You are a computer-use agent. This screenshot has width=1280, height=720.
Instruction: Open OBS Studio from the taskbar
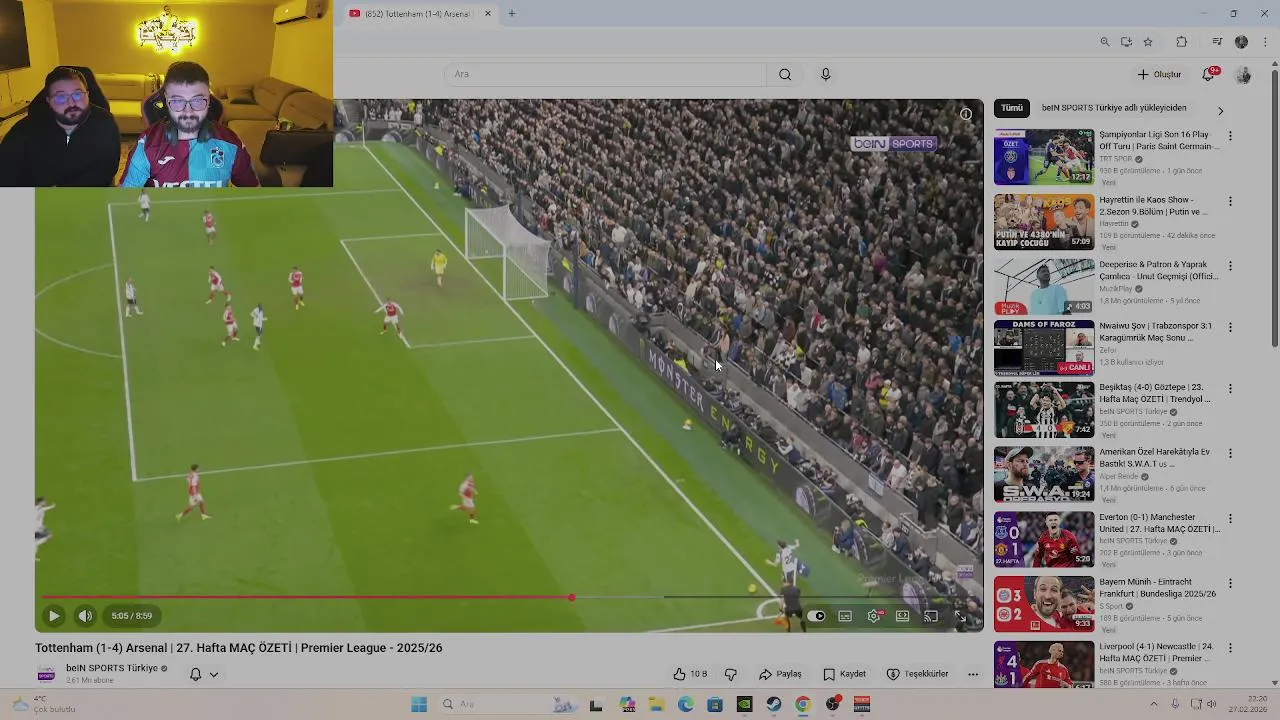point(832,705)
